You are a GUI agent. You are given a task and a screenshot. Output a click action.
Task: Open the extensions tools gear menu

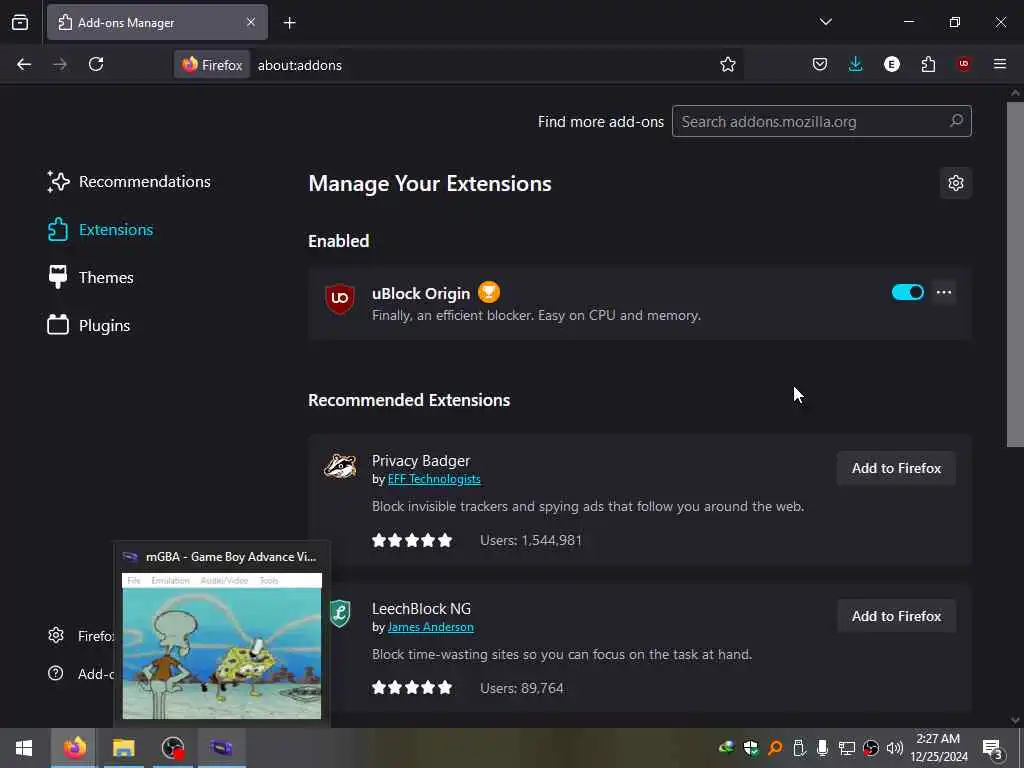point(955,183)
